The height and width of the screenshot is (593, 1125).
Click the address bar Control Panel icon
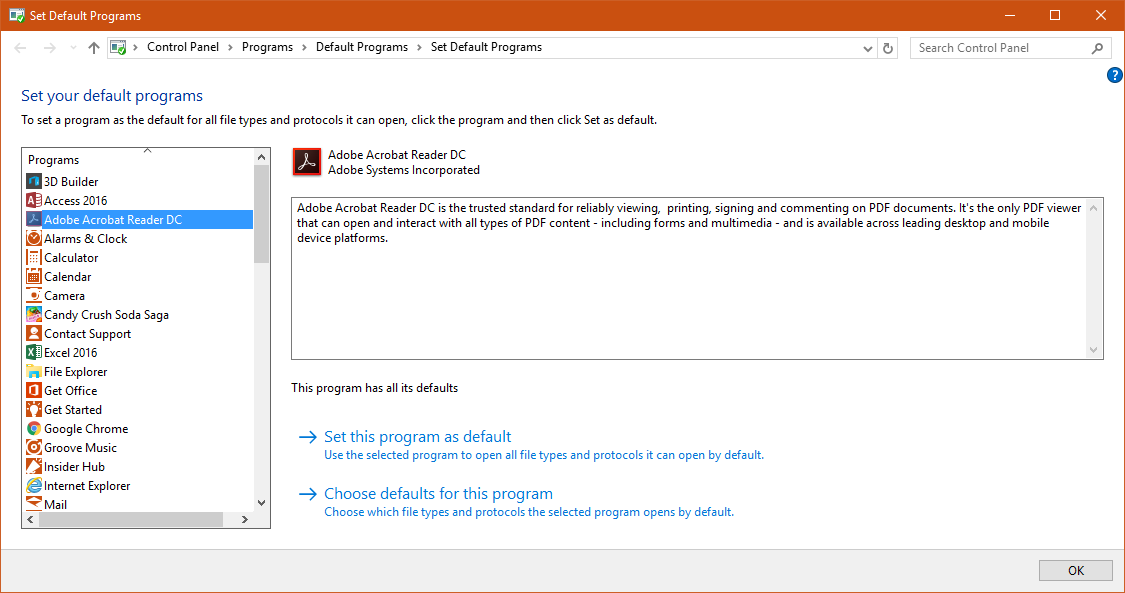pyautogui.click(x=118, y=47)
